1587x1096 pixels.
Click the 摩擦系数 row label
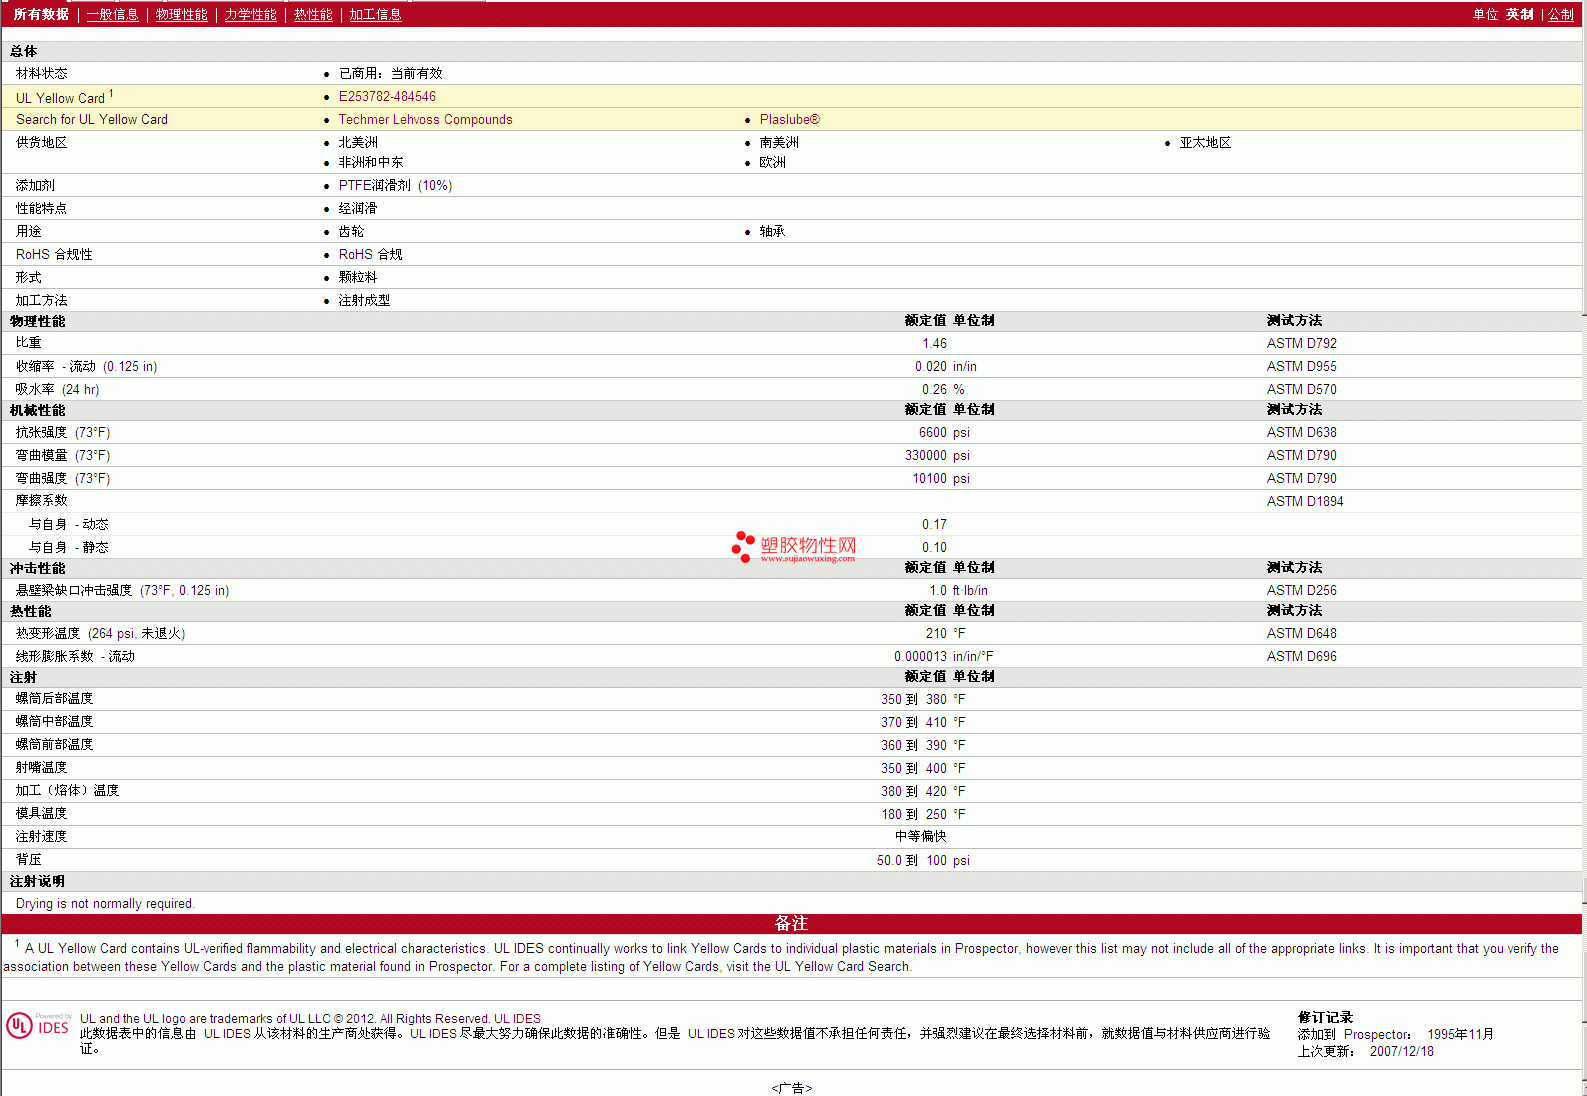tap(41, 500)
